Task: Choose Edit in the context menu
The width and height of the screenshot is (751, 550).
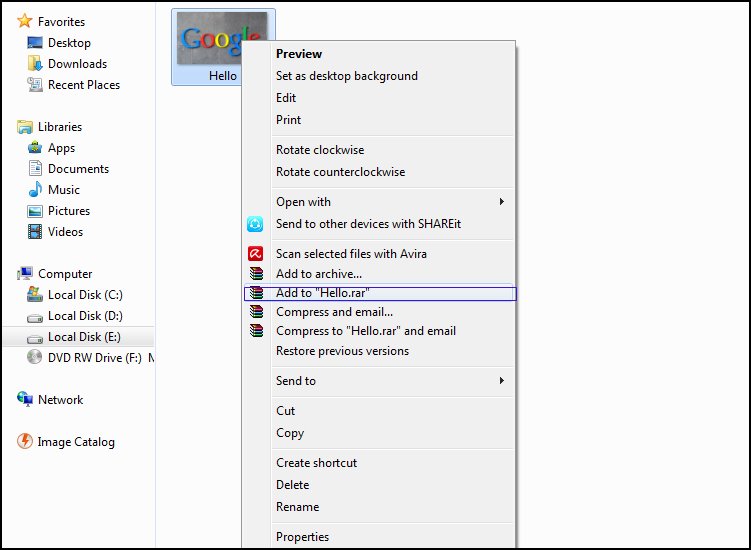Action: pos(378,98)
